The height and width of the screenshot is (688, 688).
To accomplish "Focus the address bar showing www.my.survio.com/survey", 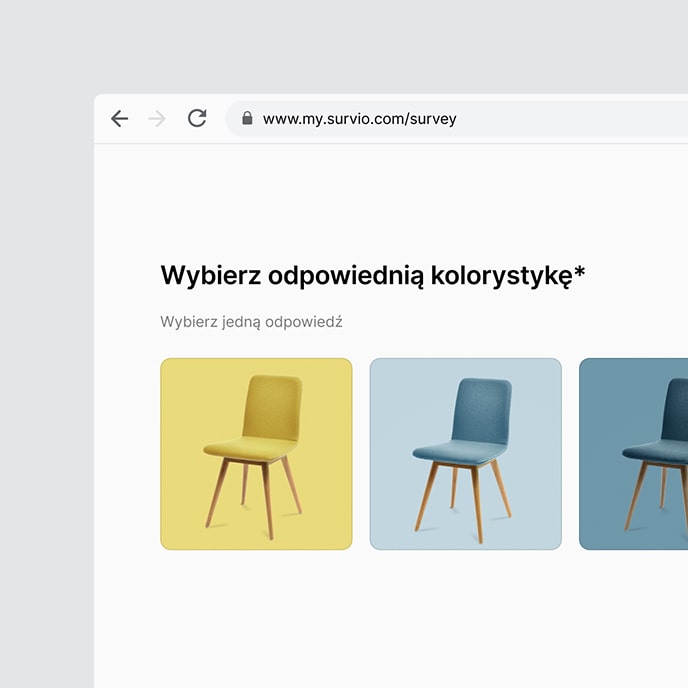I will pos(450,119).
